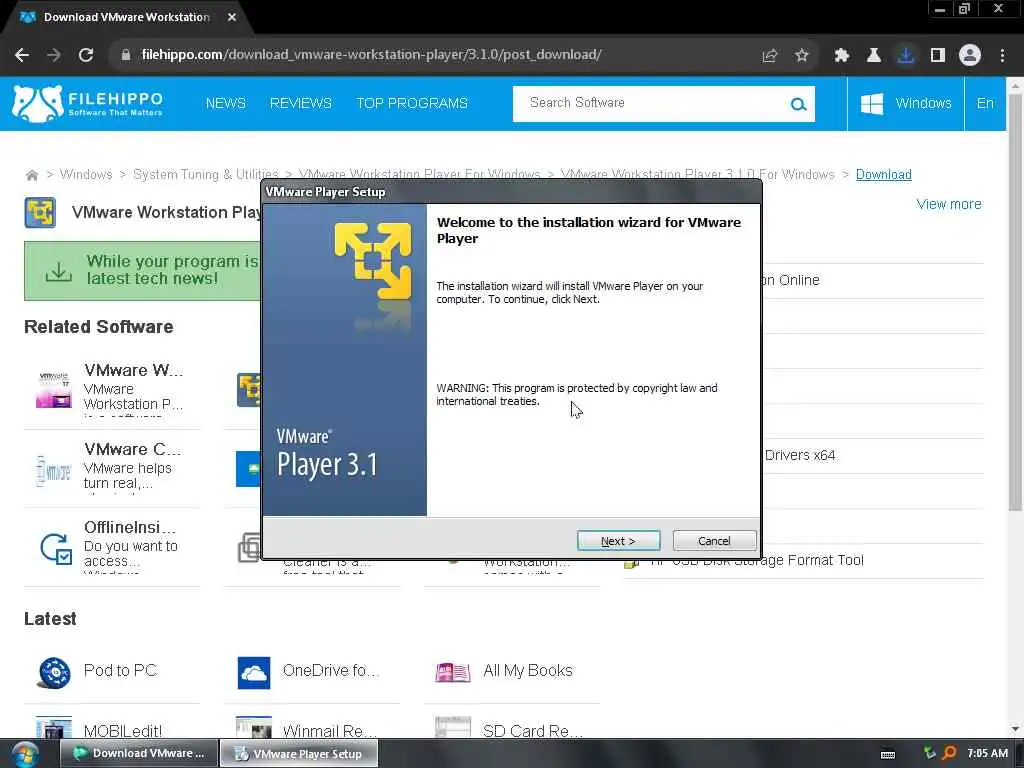Click the Windows breadcrumb link
This screenshot has height=768, width=1024.
point(86,174)
